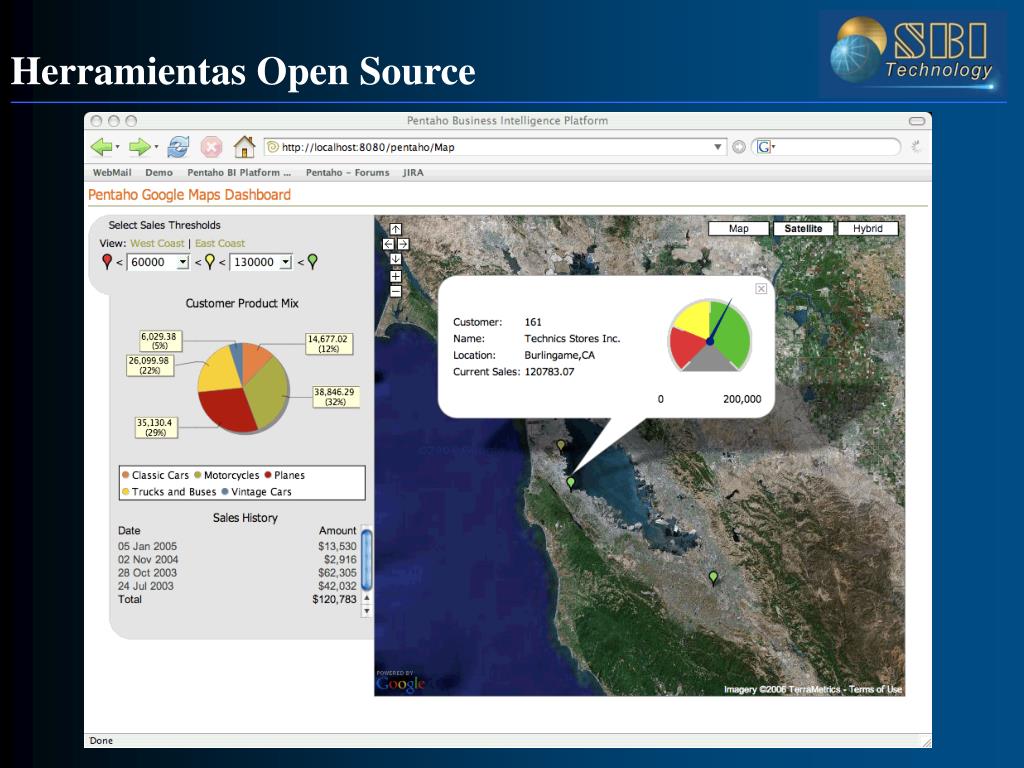
Task: Switch the map to Map view
Action: (x=739, y=229)
